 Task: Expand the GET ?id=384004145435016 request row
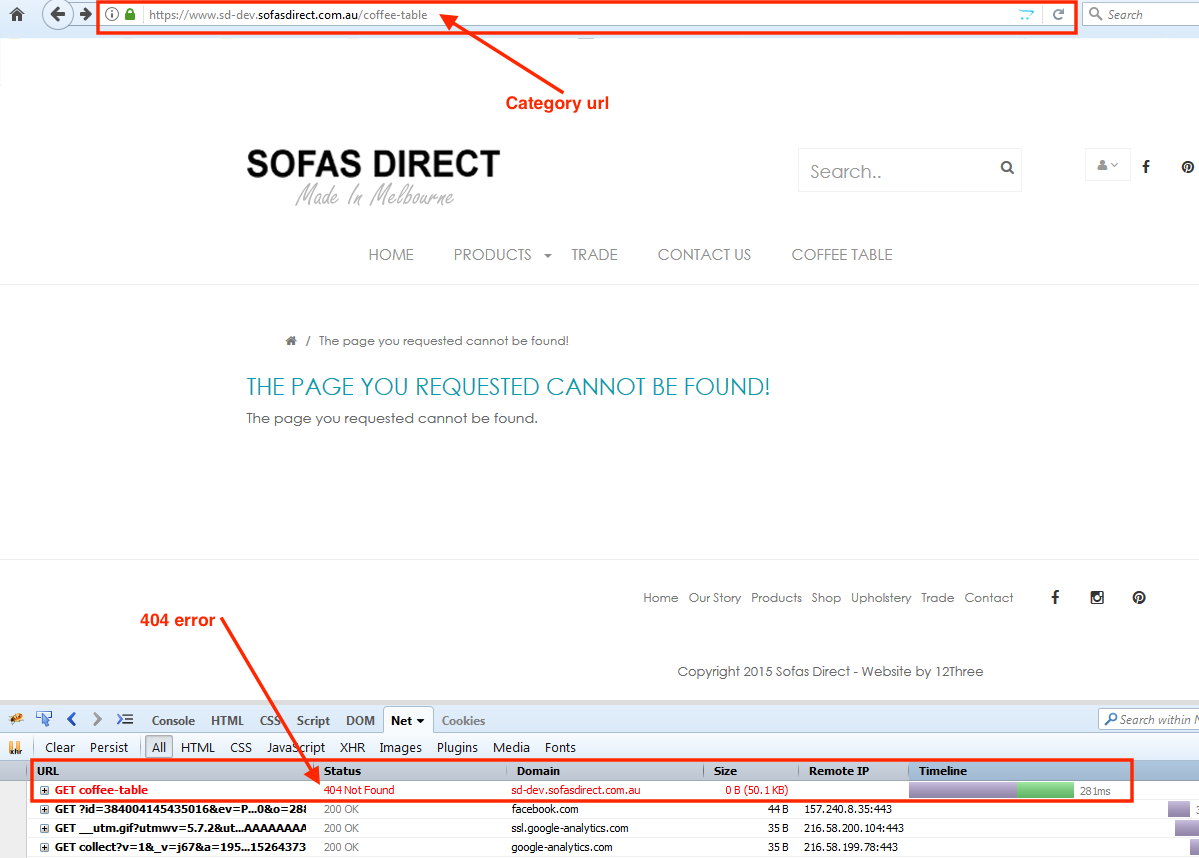[44, 810]
